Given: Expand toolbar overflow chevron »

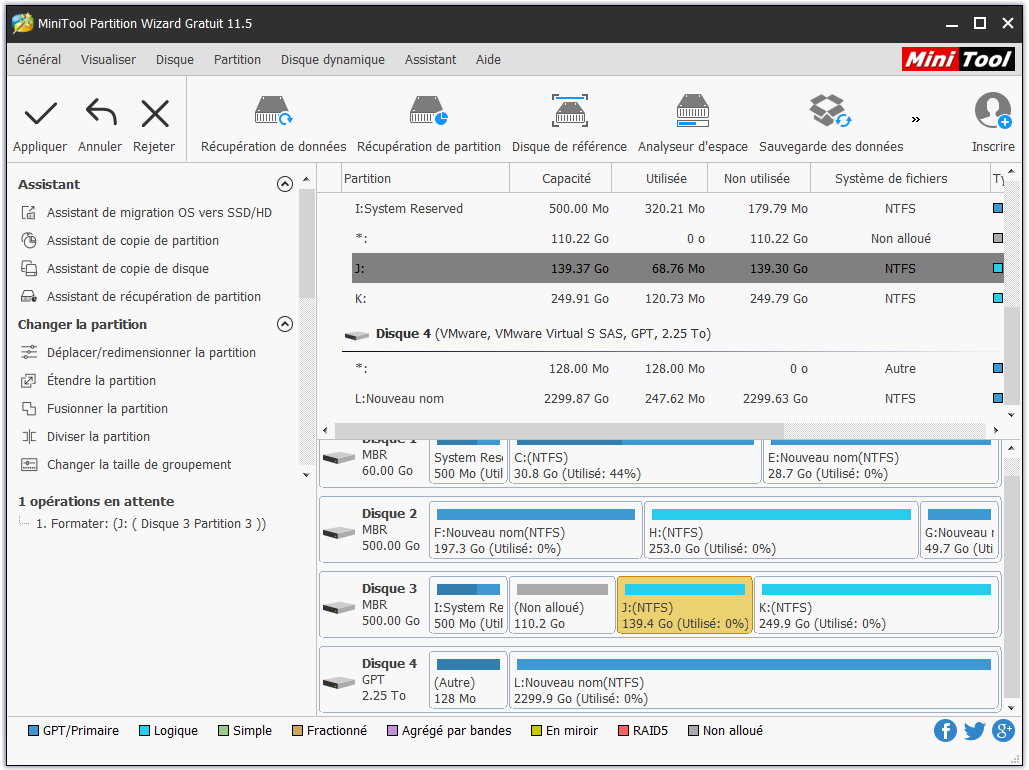Looking at the screenshot, I should (x=915, y=119).
